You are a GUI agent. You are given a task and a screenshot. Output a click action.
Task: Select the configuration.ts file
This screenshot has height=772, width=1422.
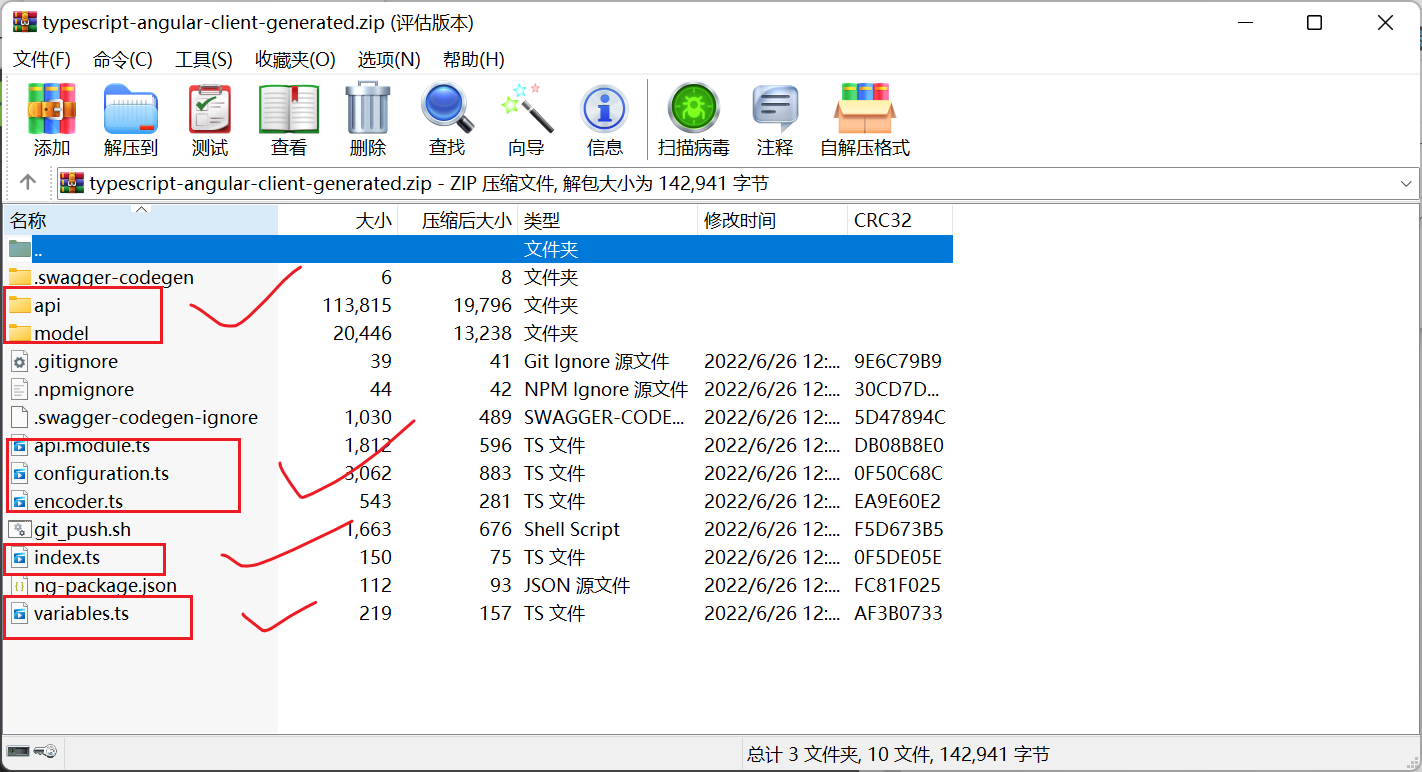coord(101,473)
